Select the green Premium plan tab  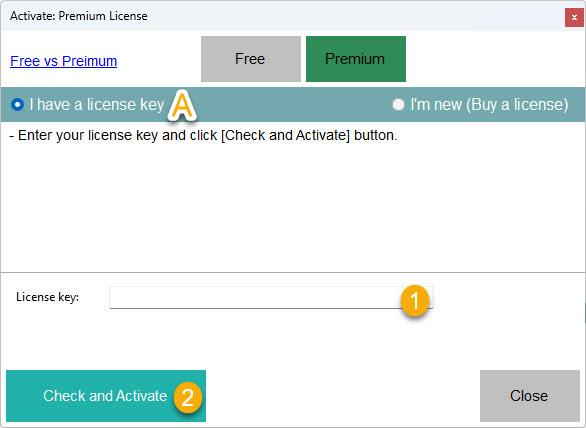[356, 59]
